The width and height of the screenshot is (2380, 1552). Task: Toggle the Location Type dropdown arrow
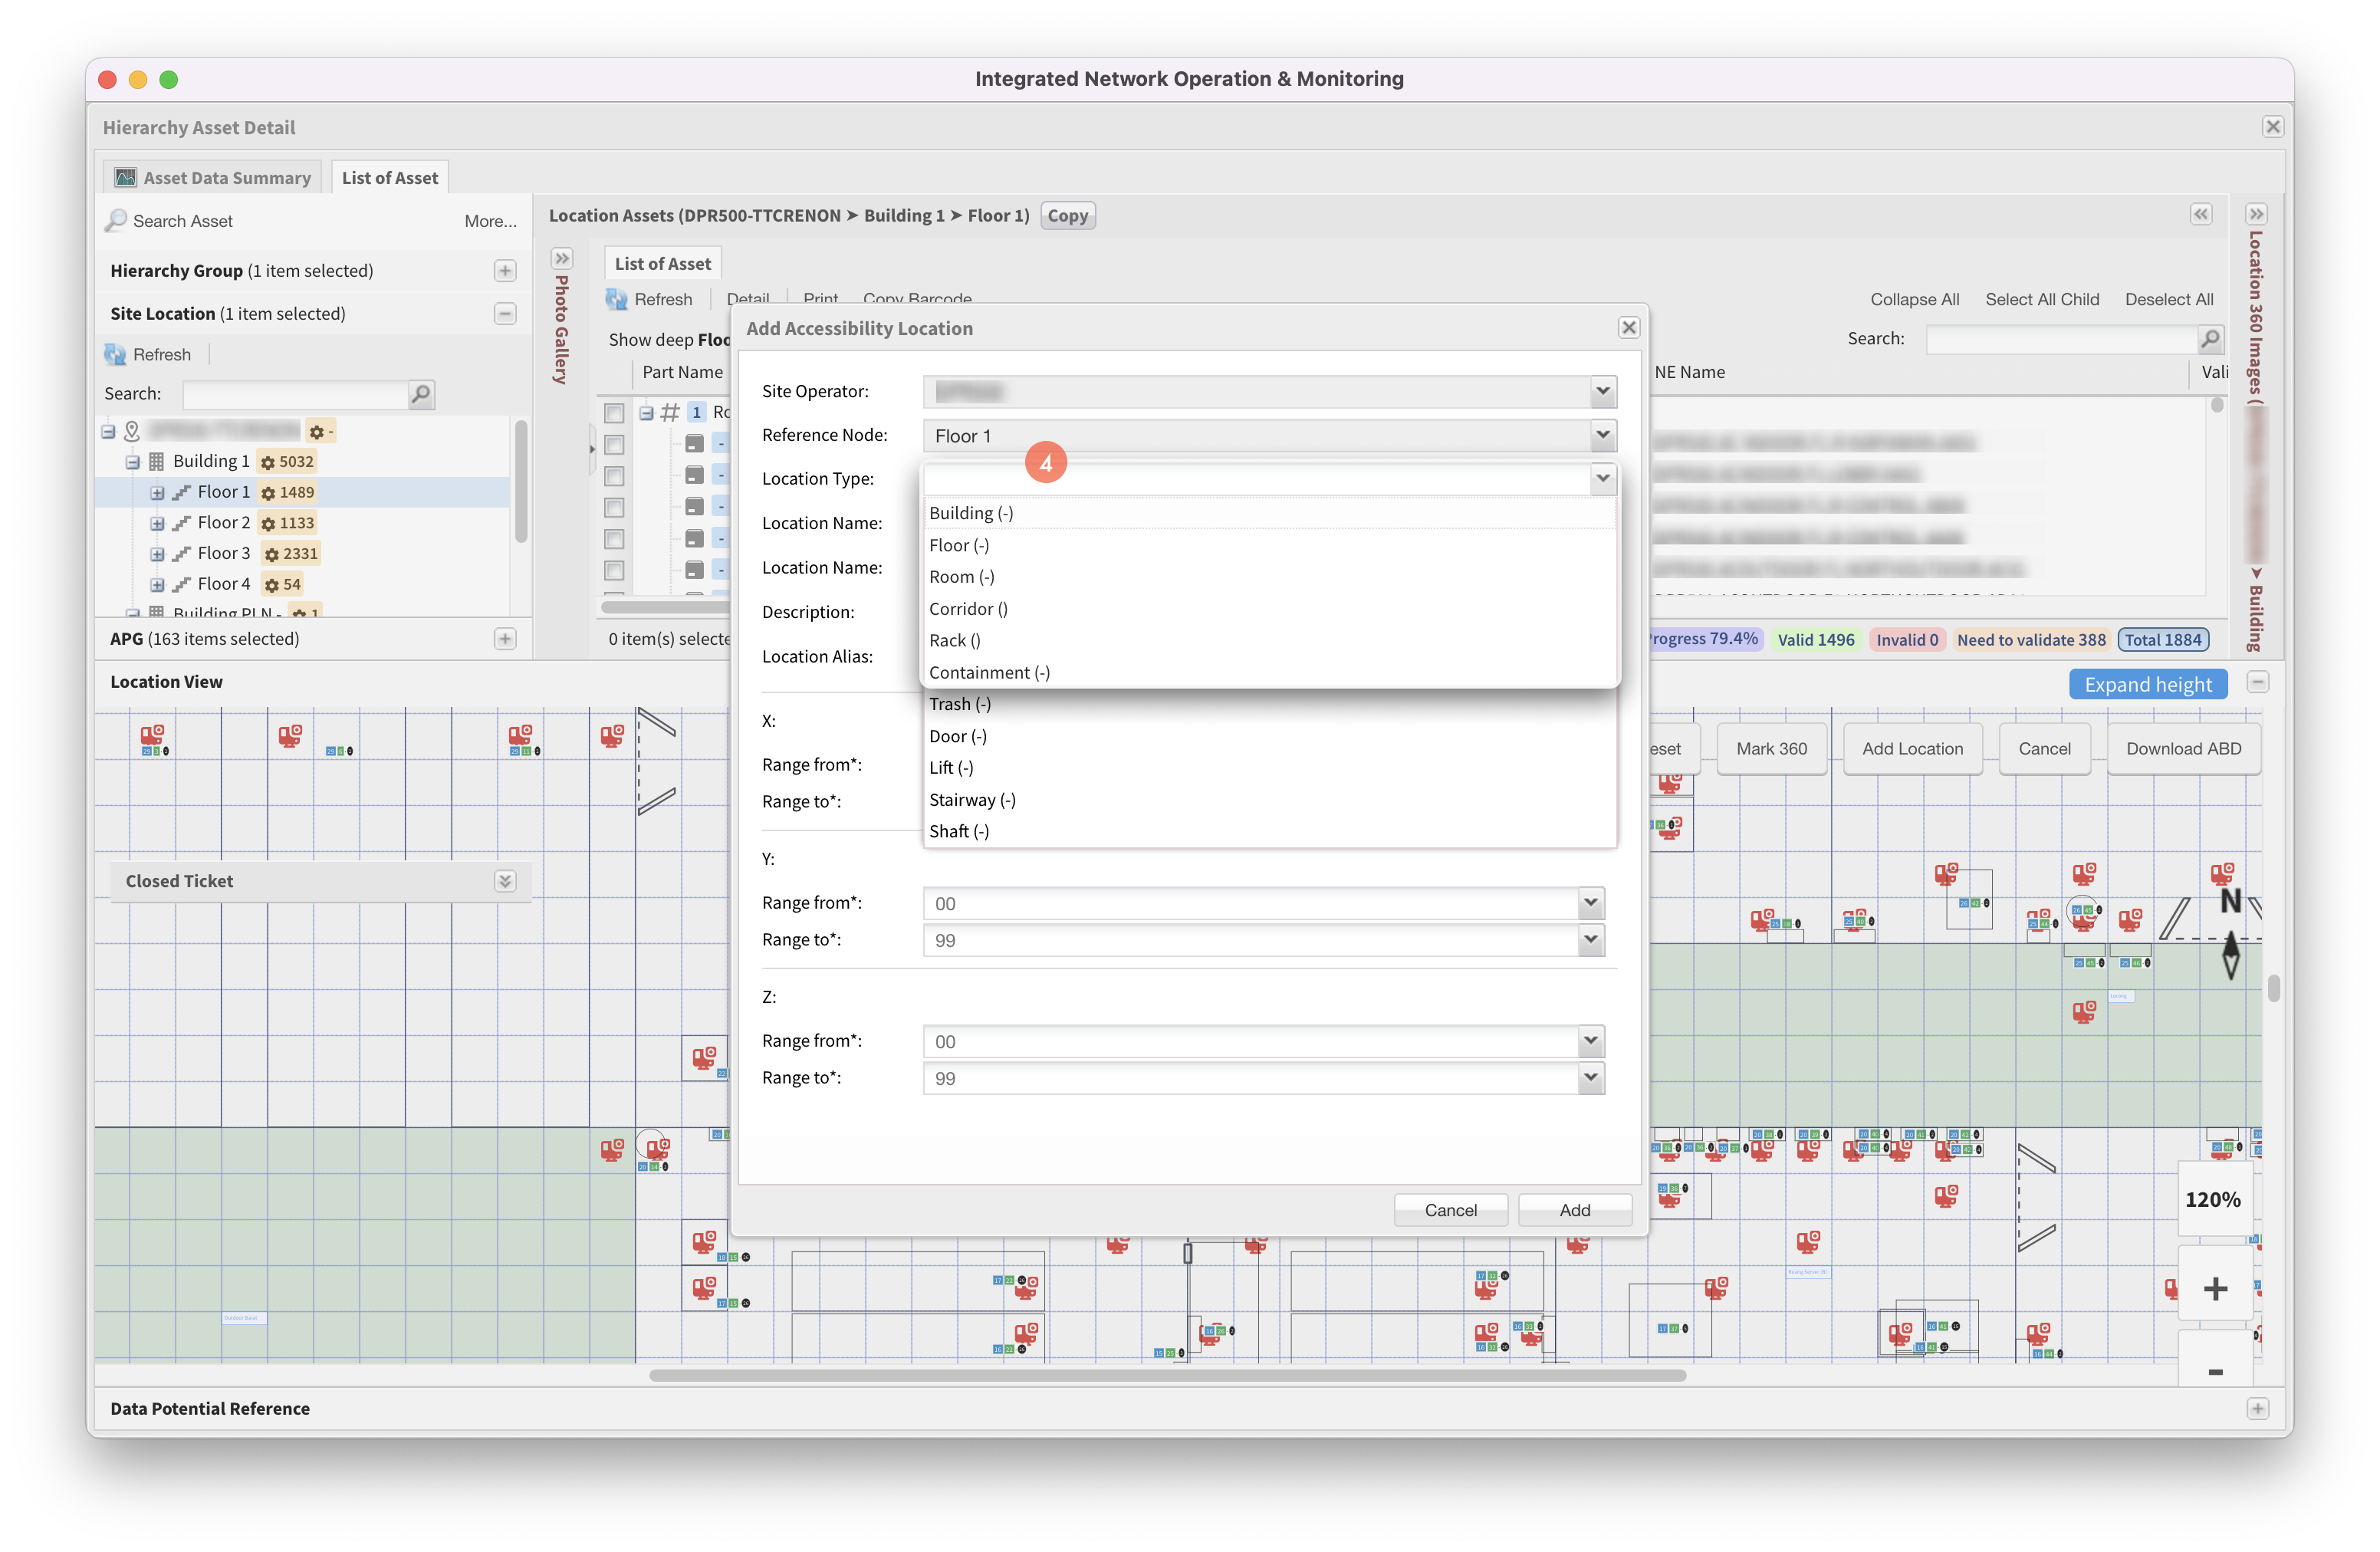[1602, 478]
